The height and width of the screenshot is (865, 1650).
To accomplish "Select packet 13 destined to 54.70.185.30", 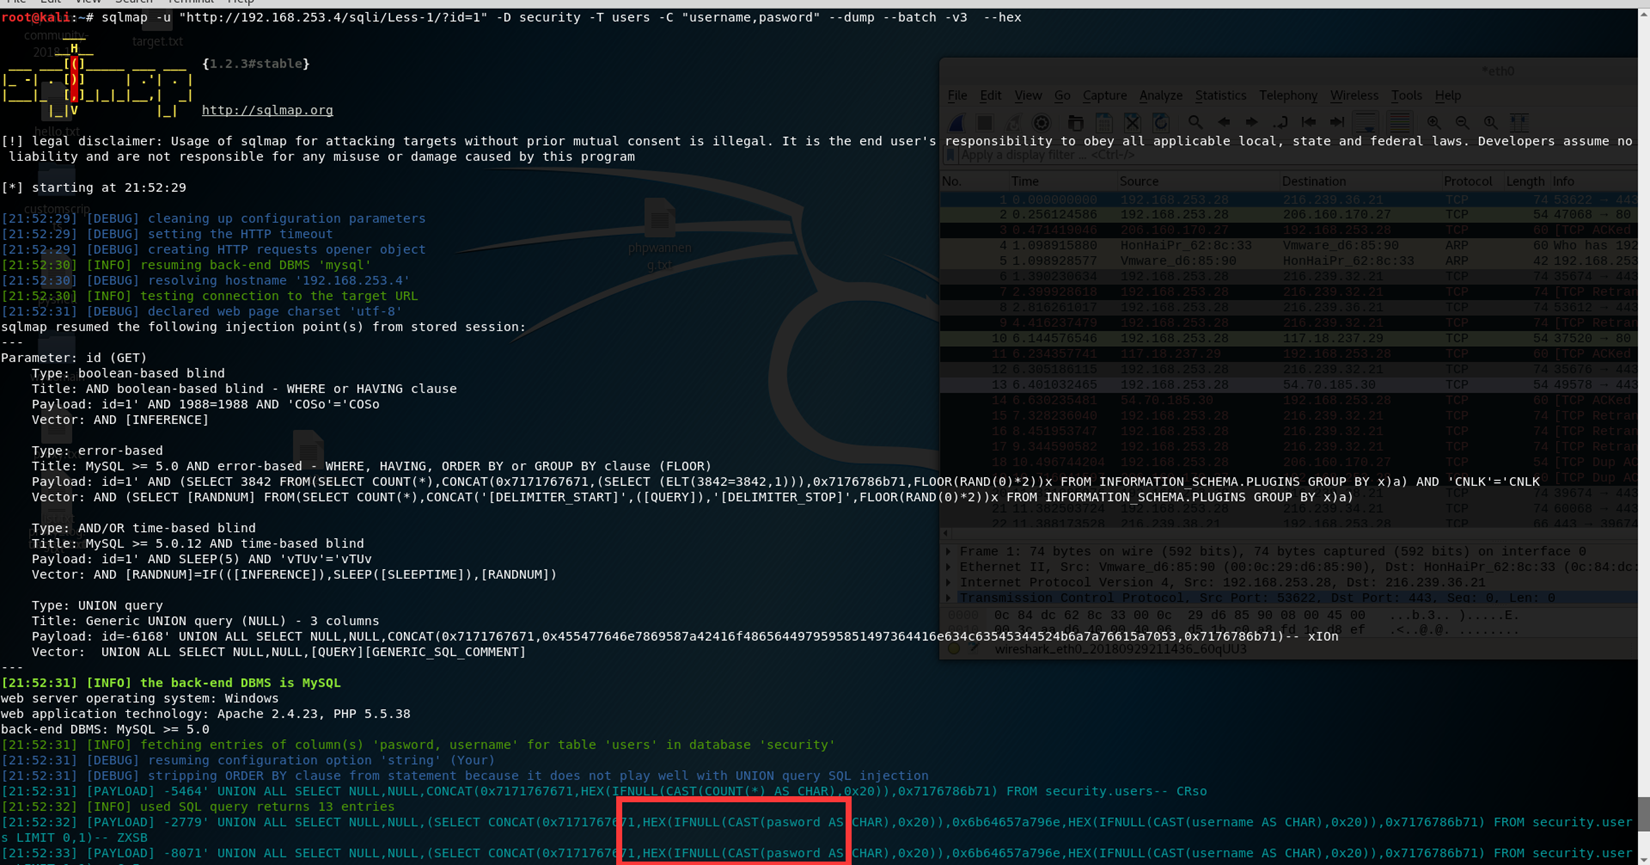I will [1288, 385].
